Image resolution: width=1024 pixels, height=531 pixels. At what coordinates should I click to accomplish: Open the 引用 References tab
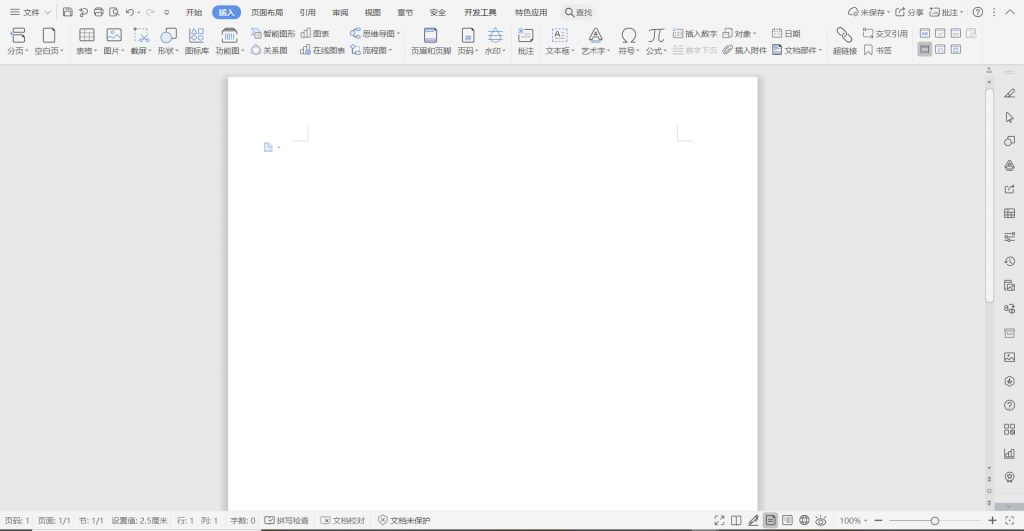point(308,12)
